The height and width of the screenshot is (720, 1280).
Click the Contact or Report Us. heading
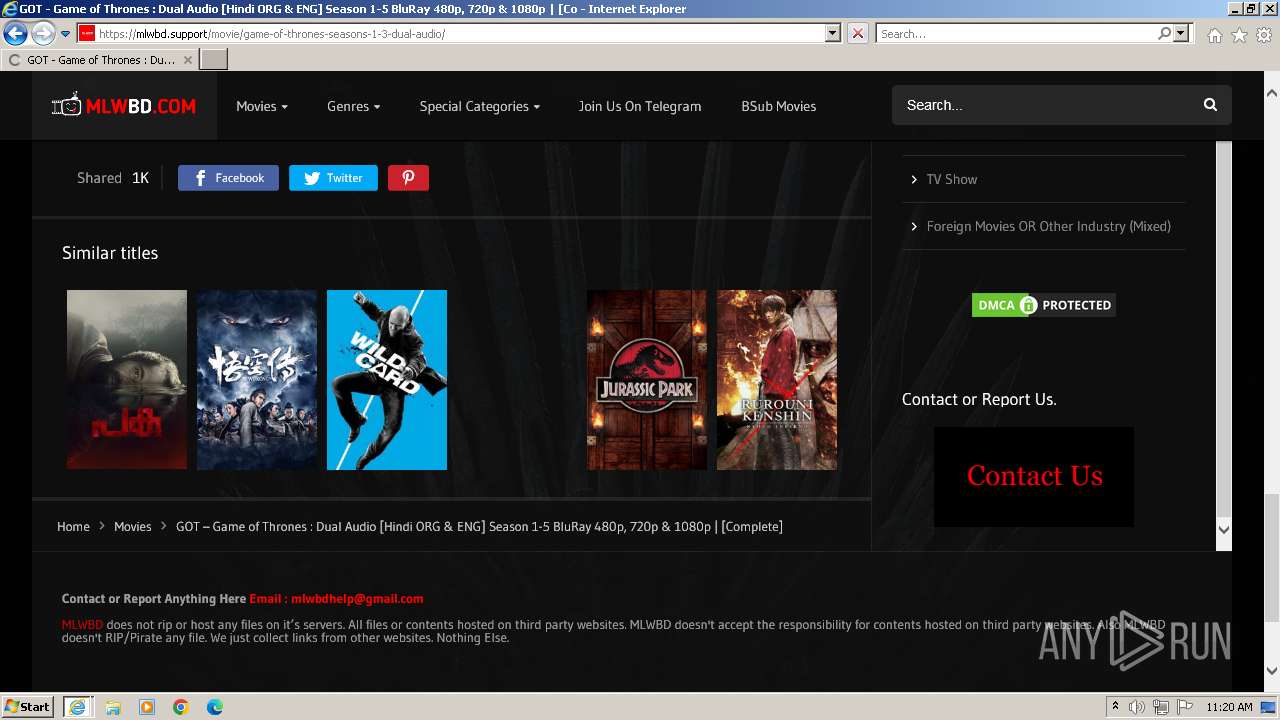(979, 399)
